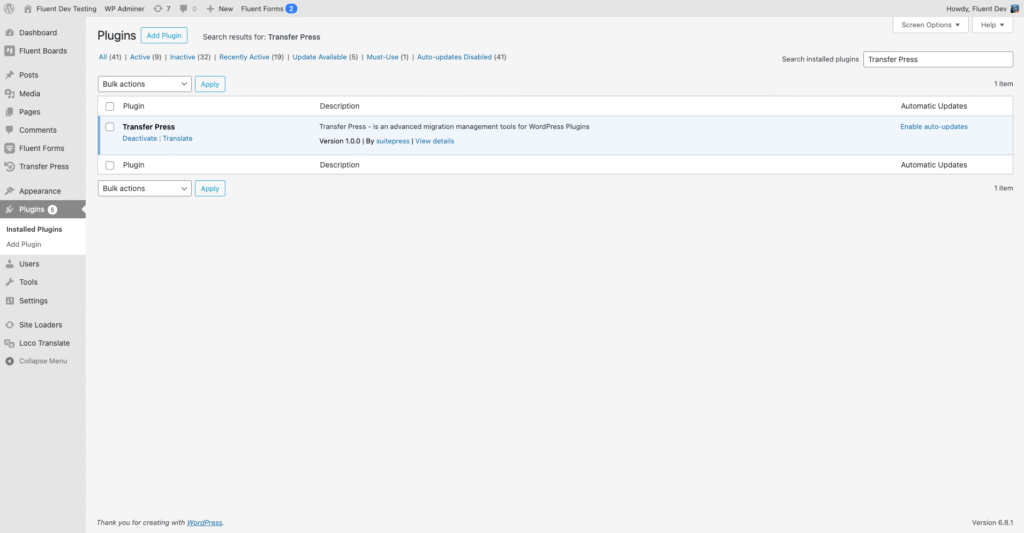The image size is (1024, 533).
Task: Click the Pages sidebar icon
Action: click(x=10, y=112)
